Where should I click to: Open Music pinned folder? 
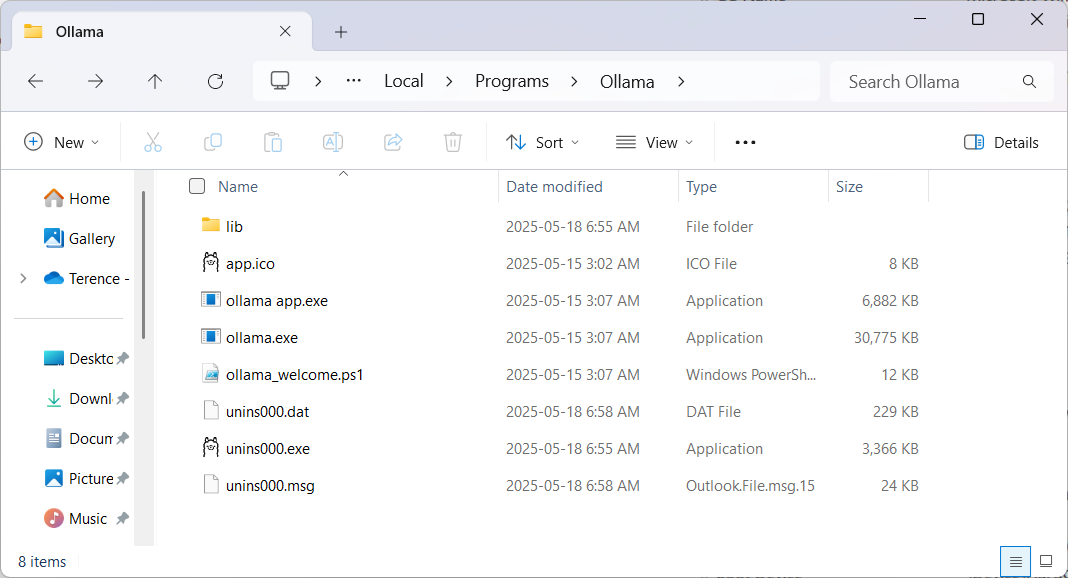click(86, 519)
